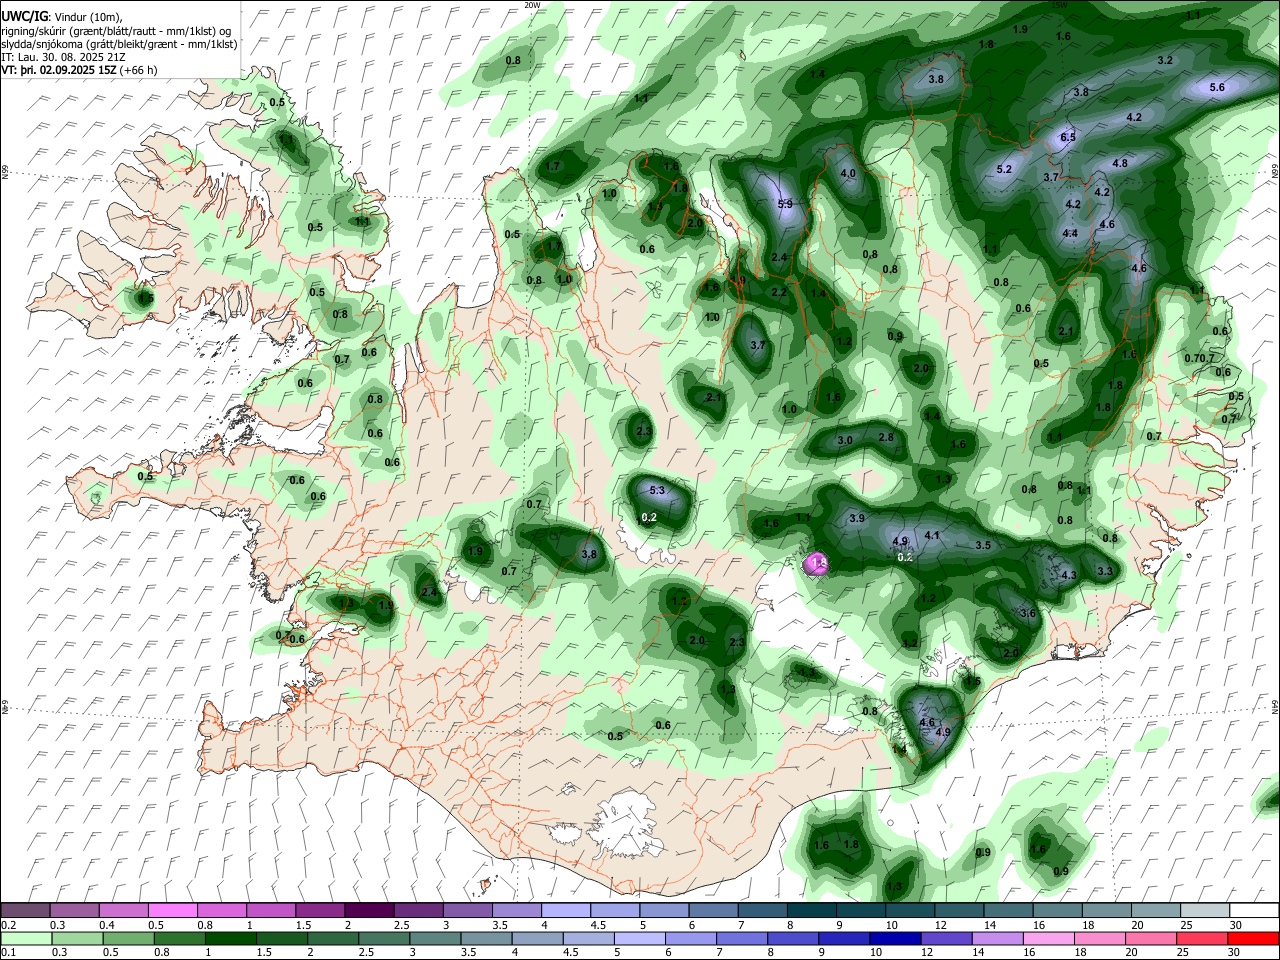Screen dimensions: 1280x960
Task: Click the 'UWC/IG: Vindur (10m),' title line
Action: [62, 17]
